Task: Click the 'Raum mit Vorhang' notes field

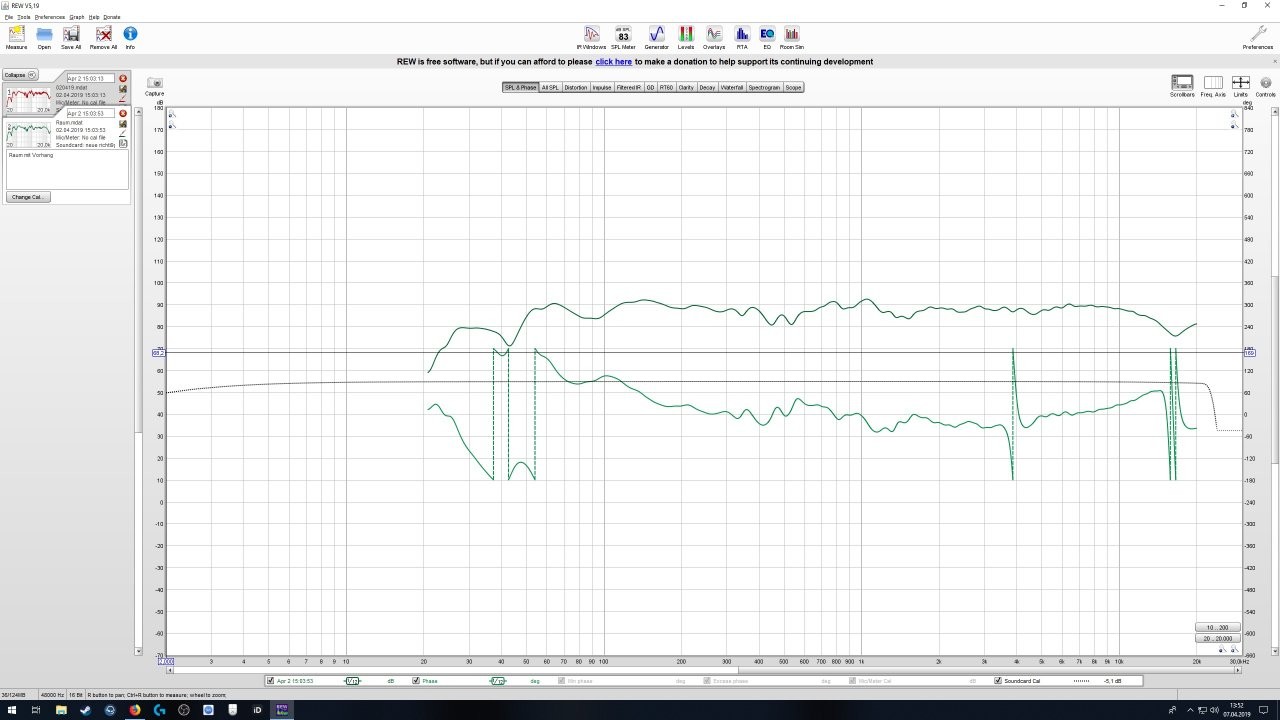Action: click(x=68, y=169)
